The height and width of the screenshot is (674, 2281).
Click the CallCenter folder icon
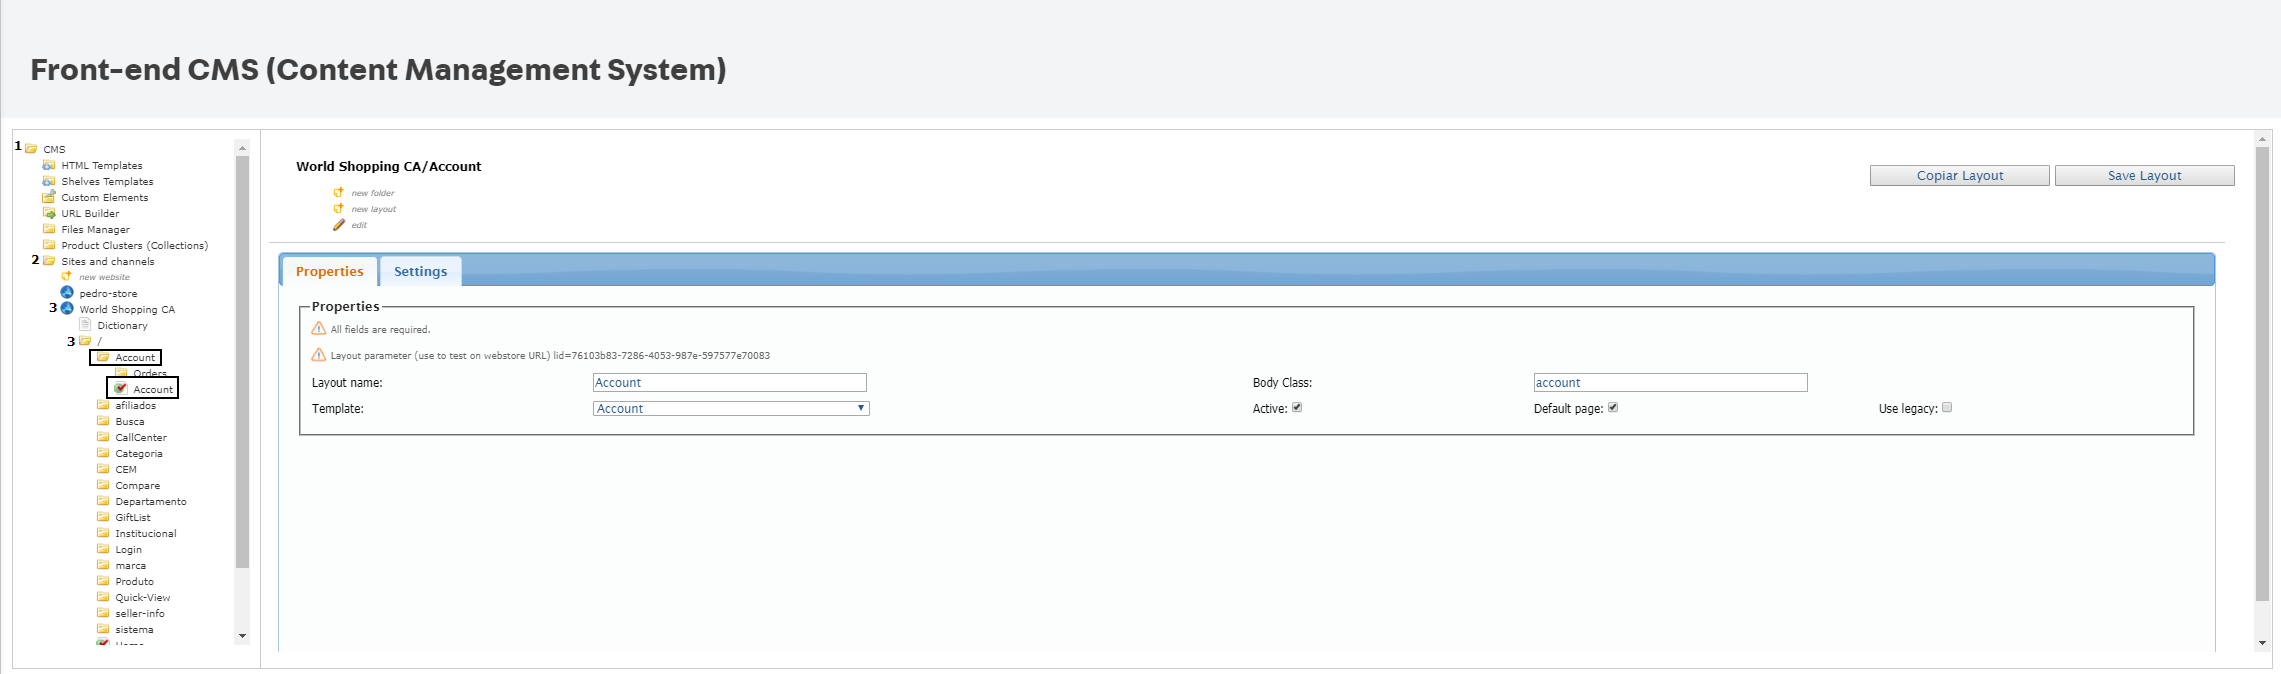103,437
